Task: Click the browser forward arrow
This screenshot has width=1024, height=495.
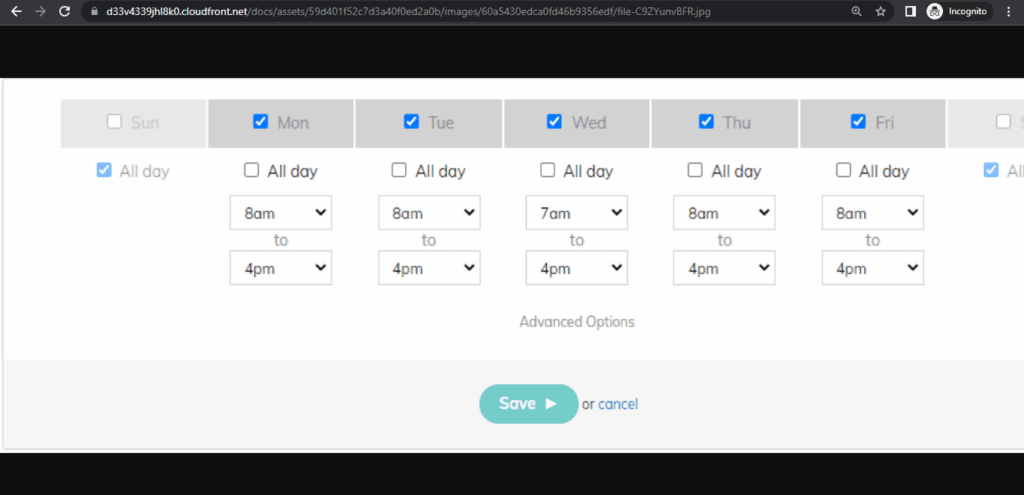Action: [40, 11]
